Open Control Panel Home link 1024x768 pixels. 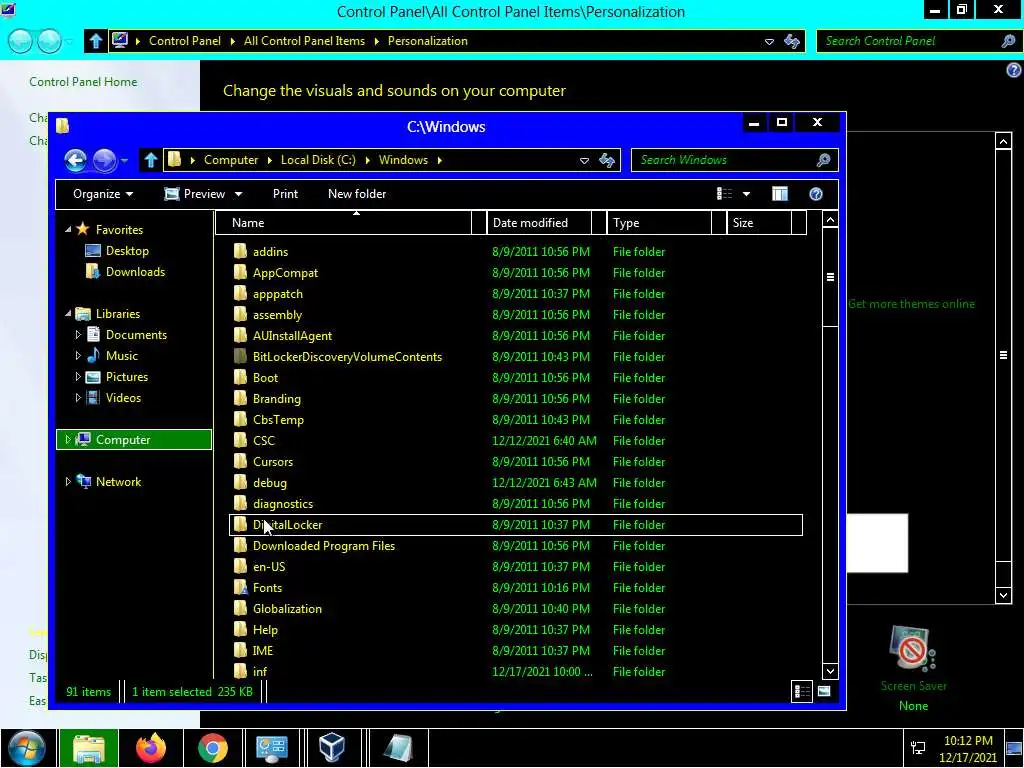tap(83, 82)
